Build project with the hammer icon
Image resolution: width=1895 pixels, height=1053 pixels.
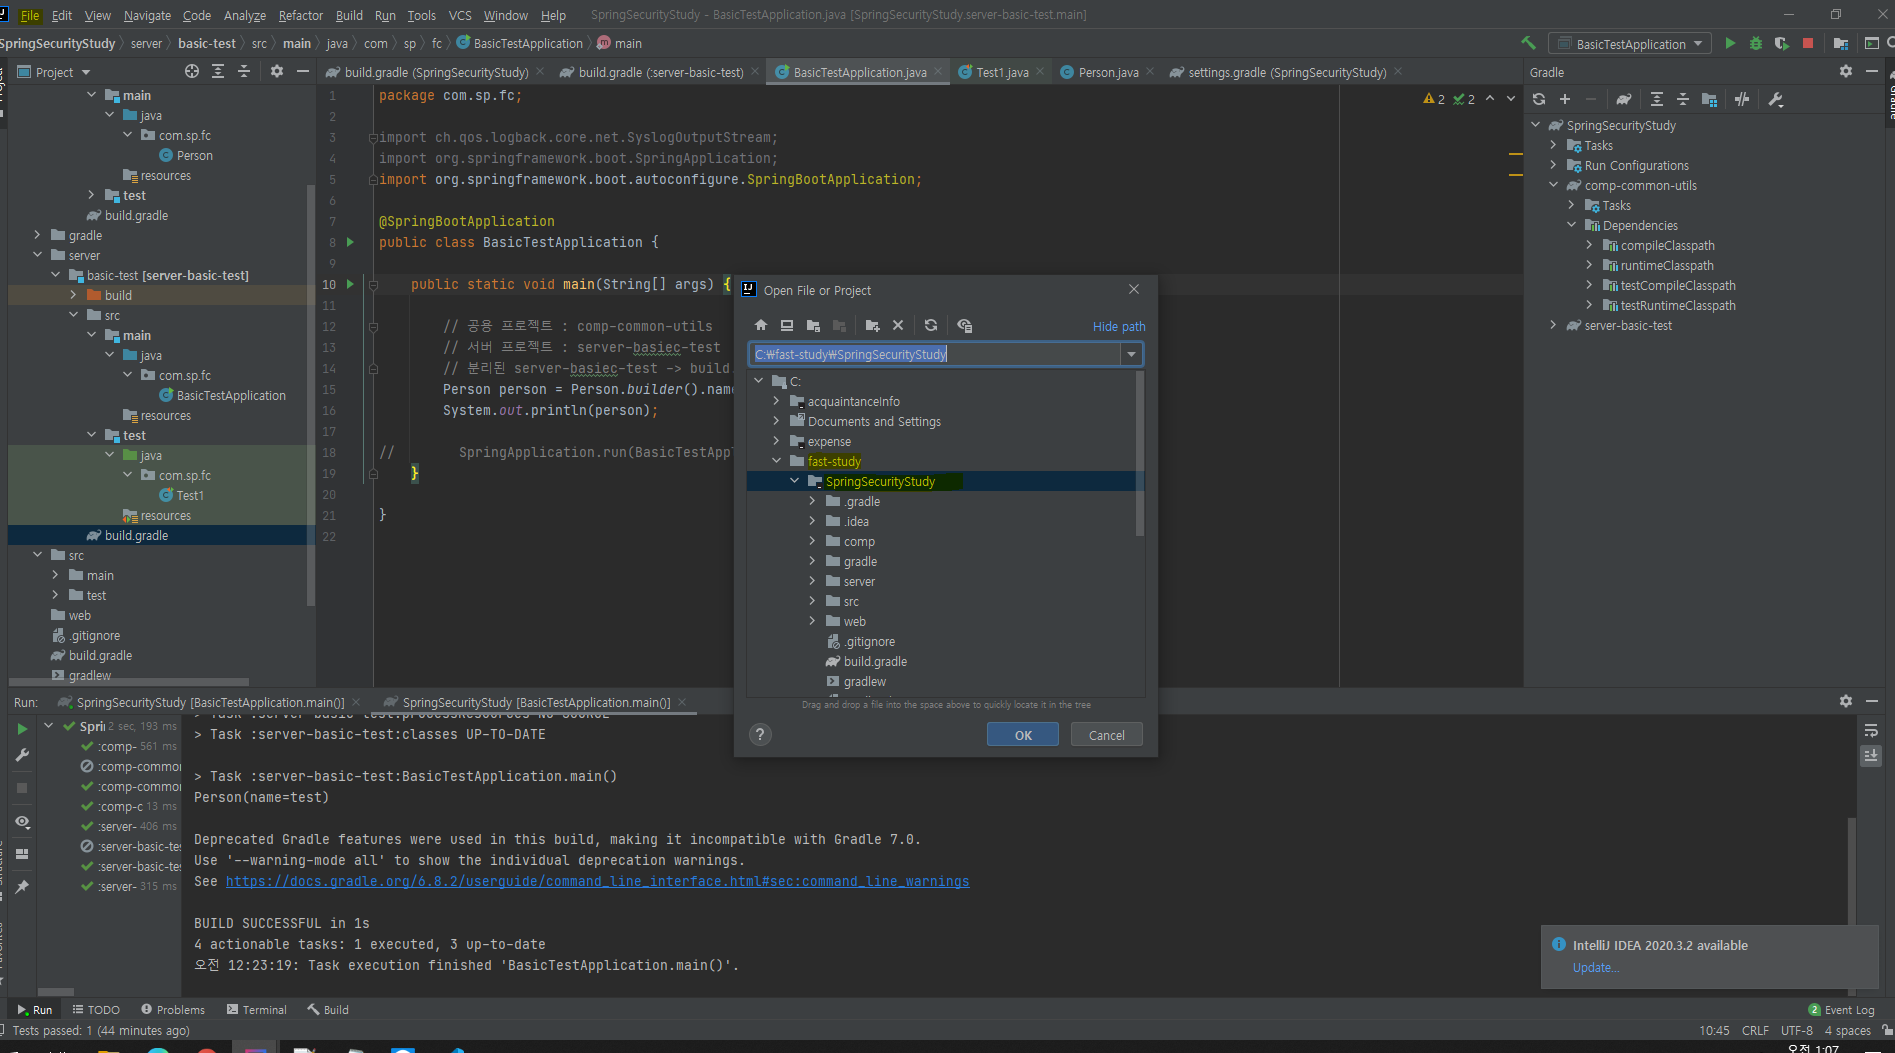[1528, 43]
